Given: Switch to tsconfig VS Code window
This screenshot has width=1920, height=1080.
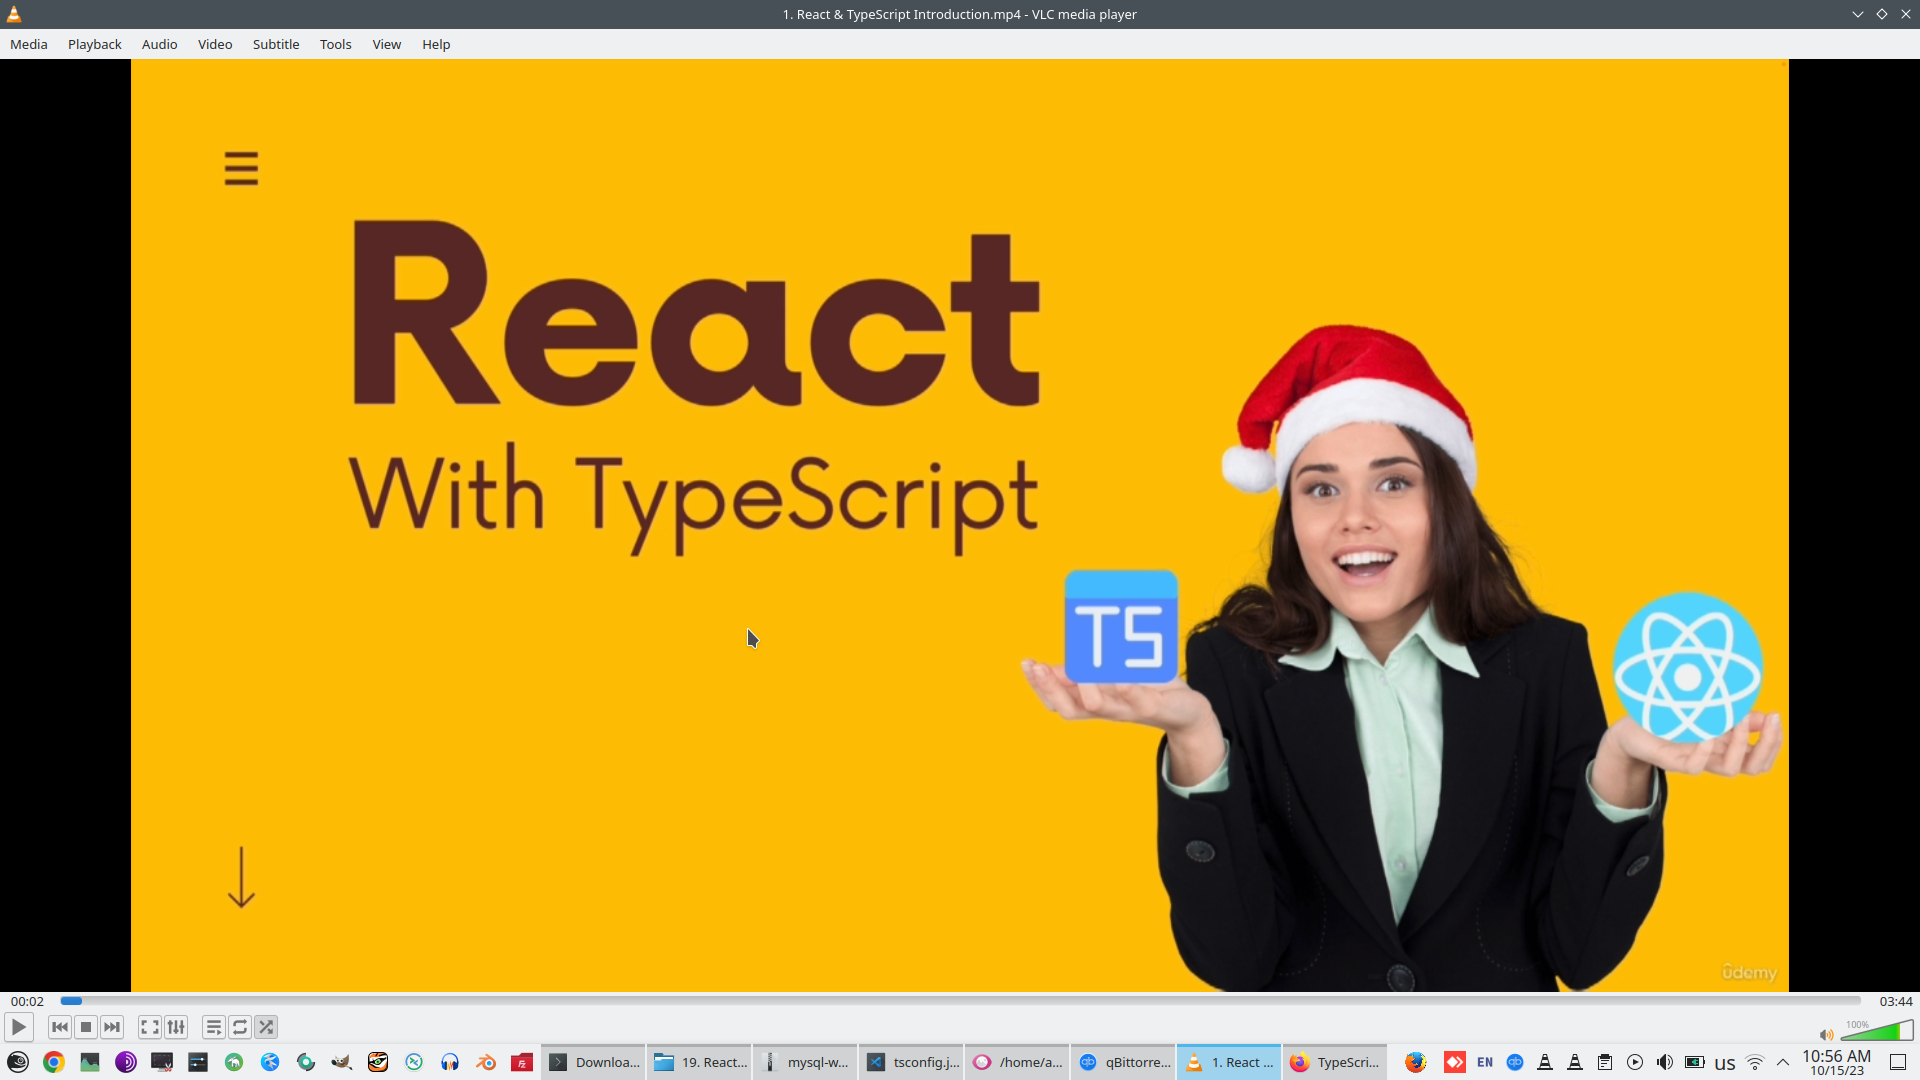Looking at the screenshot, I should pos(912,1062).
